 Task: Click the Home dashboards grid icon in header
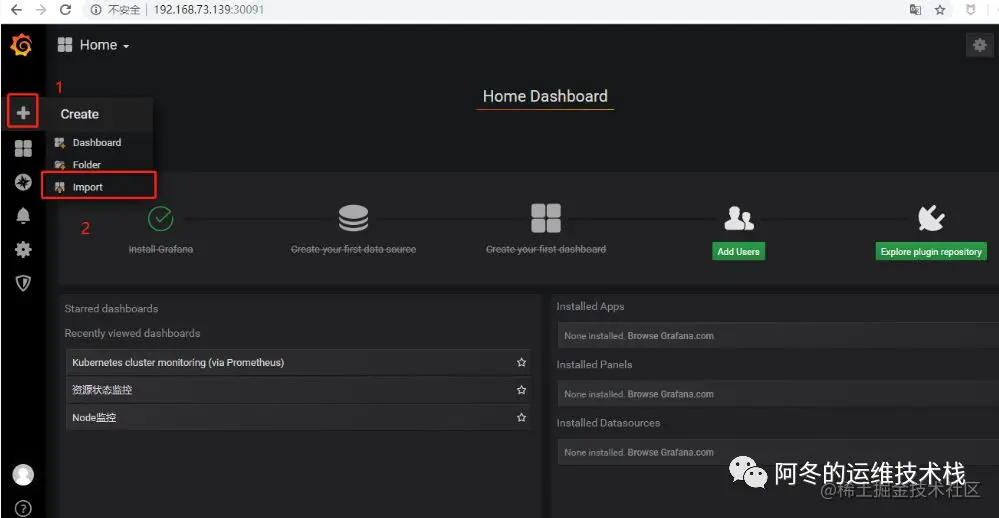pos(64,45)
